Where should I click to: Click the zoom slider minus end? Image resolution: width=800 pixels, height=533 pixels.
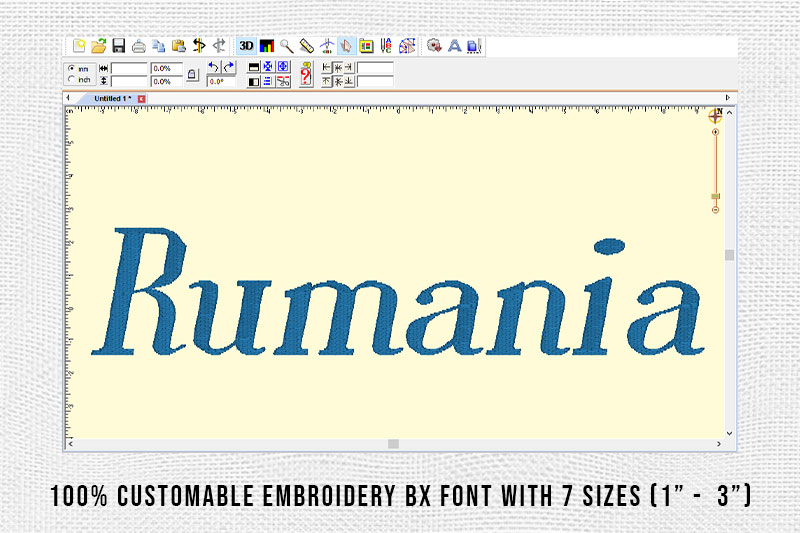point(715,210)
